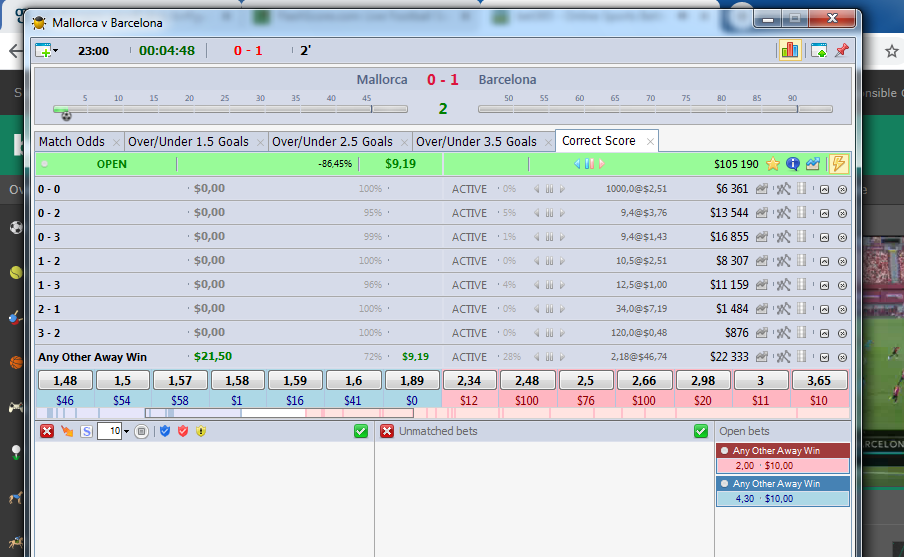Click the ladder grid icon on 2 - 1 row
904x557 pixels.
point(801,309)
